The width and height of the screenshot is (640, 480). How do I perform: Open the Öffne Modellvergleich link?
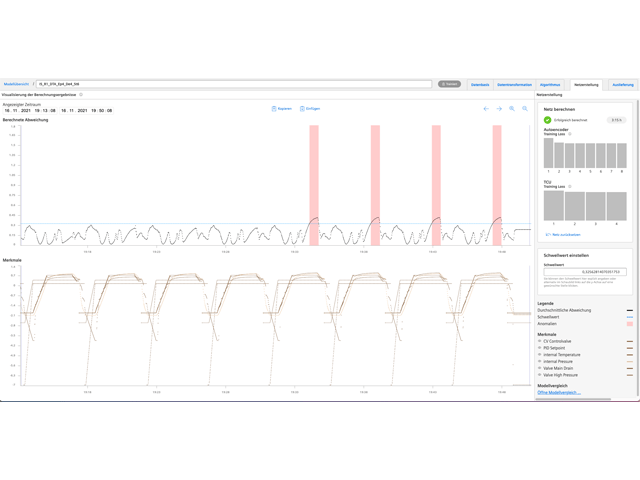pos(559,393)
